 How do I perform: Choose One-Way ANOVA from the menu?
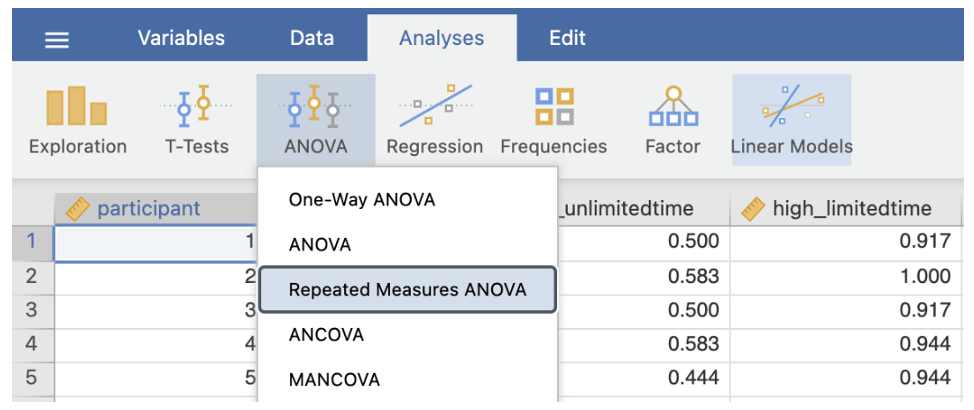[x=362, y=200]
